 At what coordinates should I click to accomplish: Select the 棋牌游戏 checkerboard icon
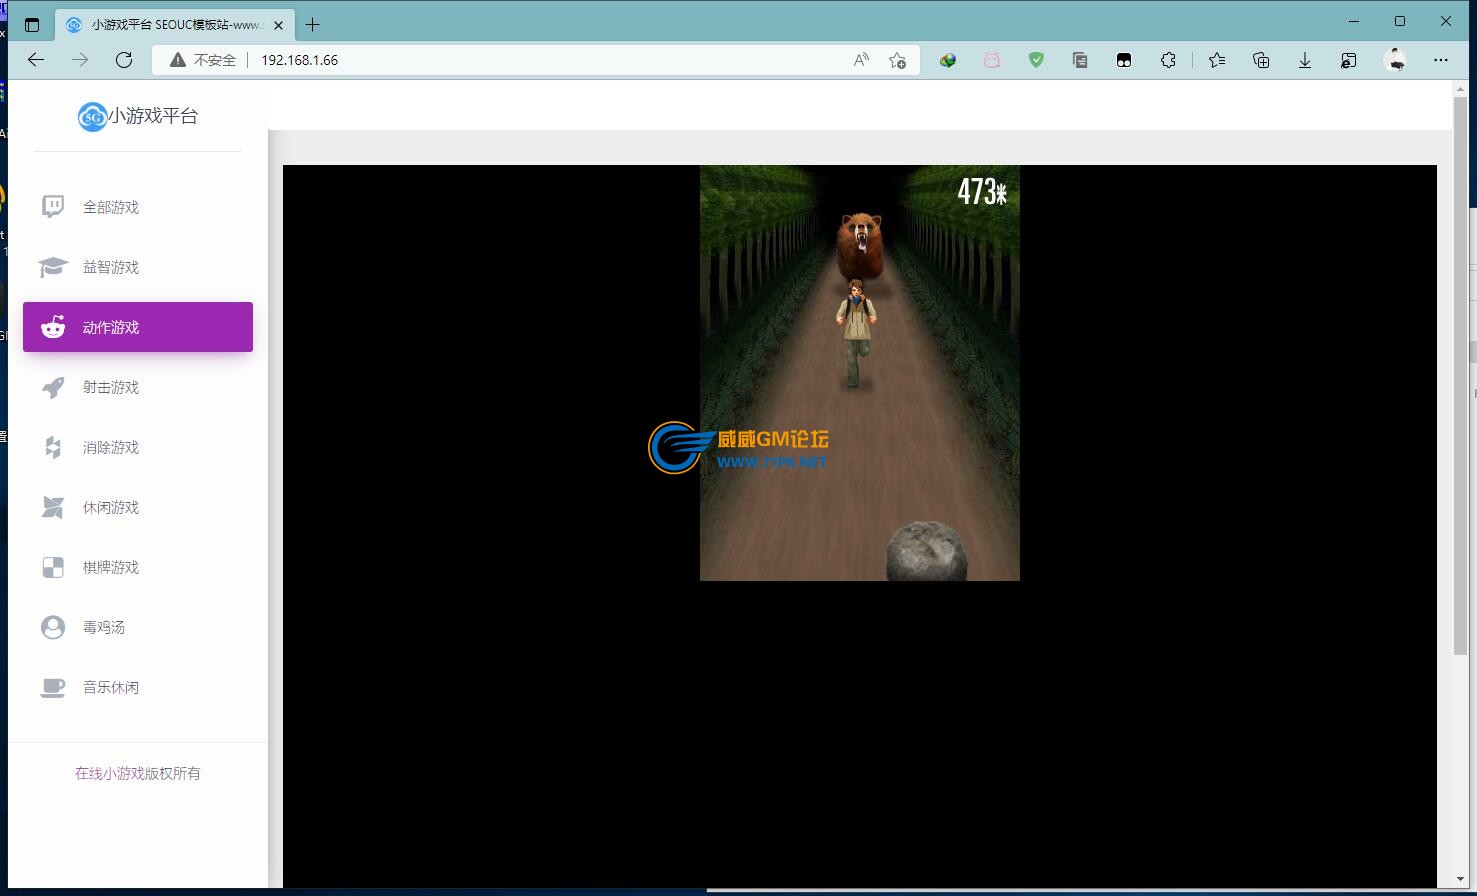pyautogui.click(x=53, y=567)
